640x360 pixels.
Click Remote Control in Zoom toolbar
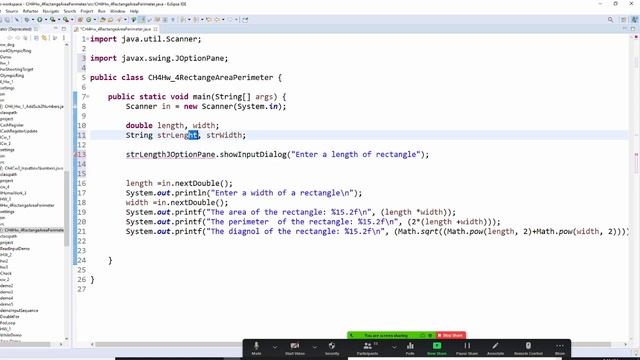[x=528, y=348]
